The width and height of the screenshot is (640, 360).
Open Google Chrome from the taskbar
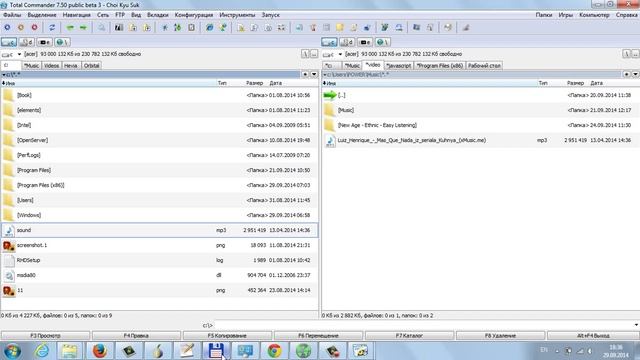click(x=274, y=351)
